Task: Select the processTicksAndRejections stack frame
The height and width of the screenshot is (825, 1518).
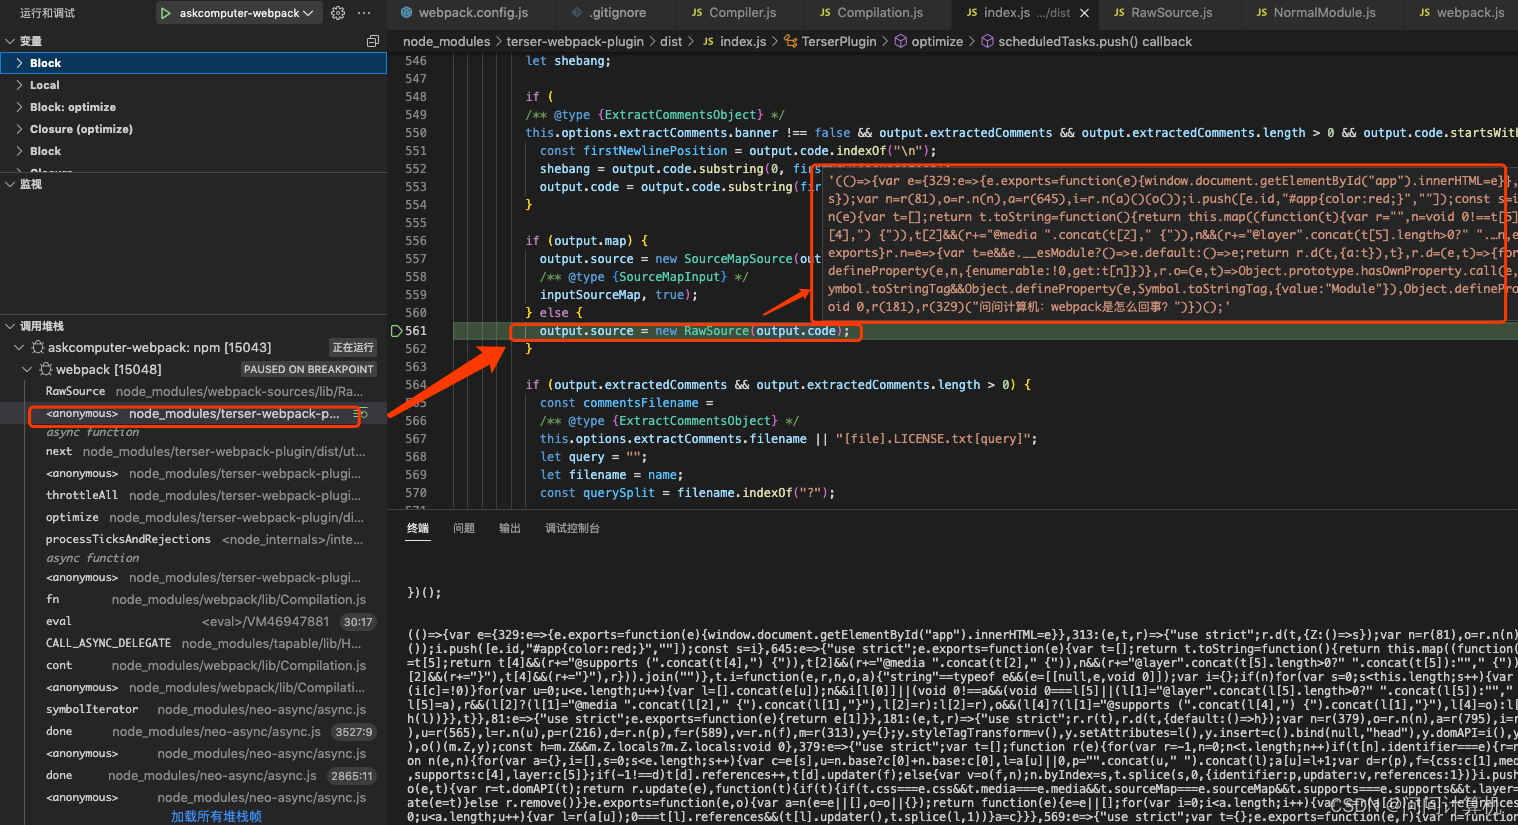Action: click(193, 540)
